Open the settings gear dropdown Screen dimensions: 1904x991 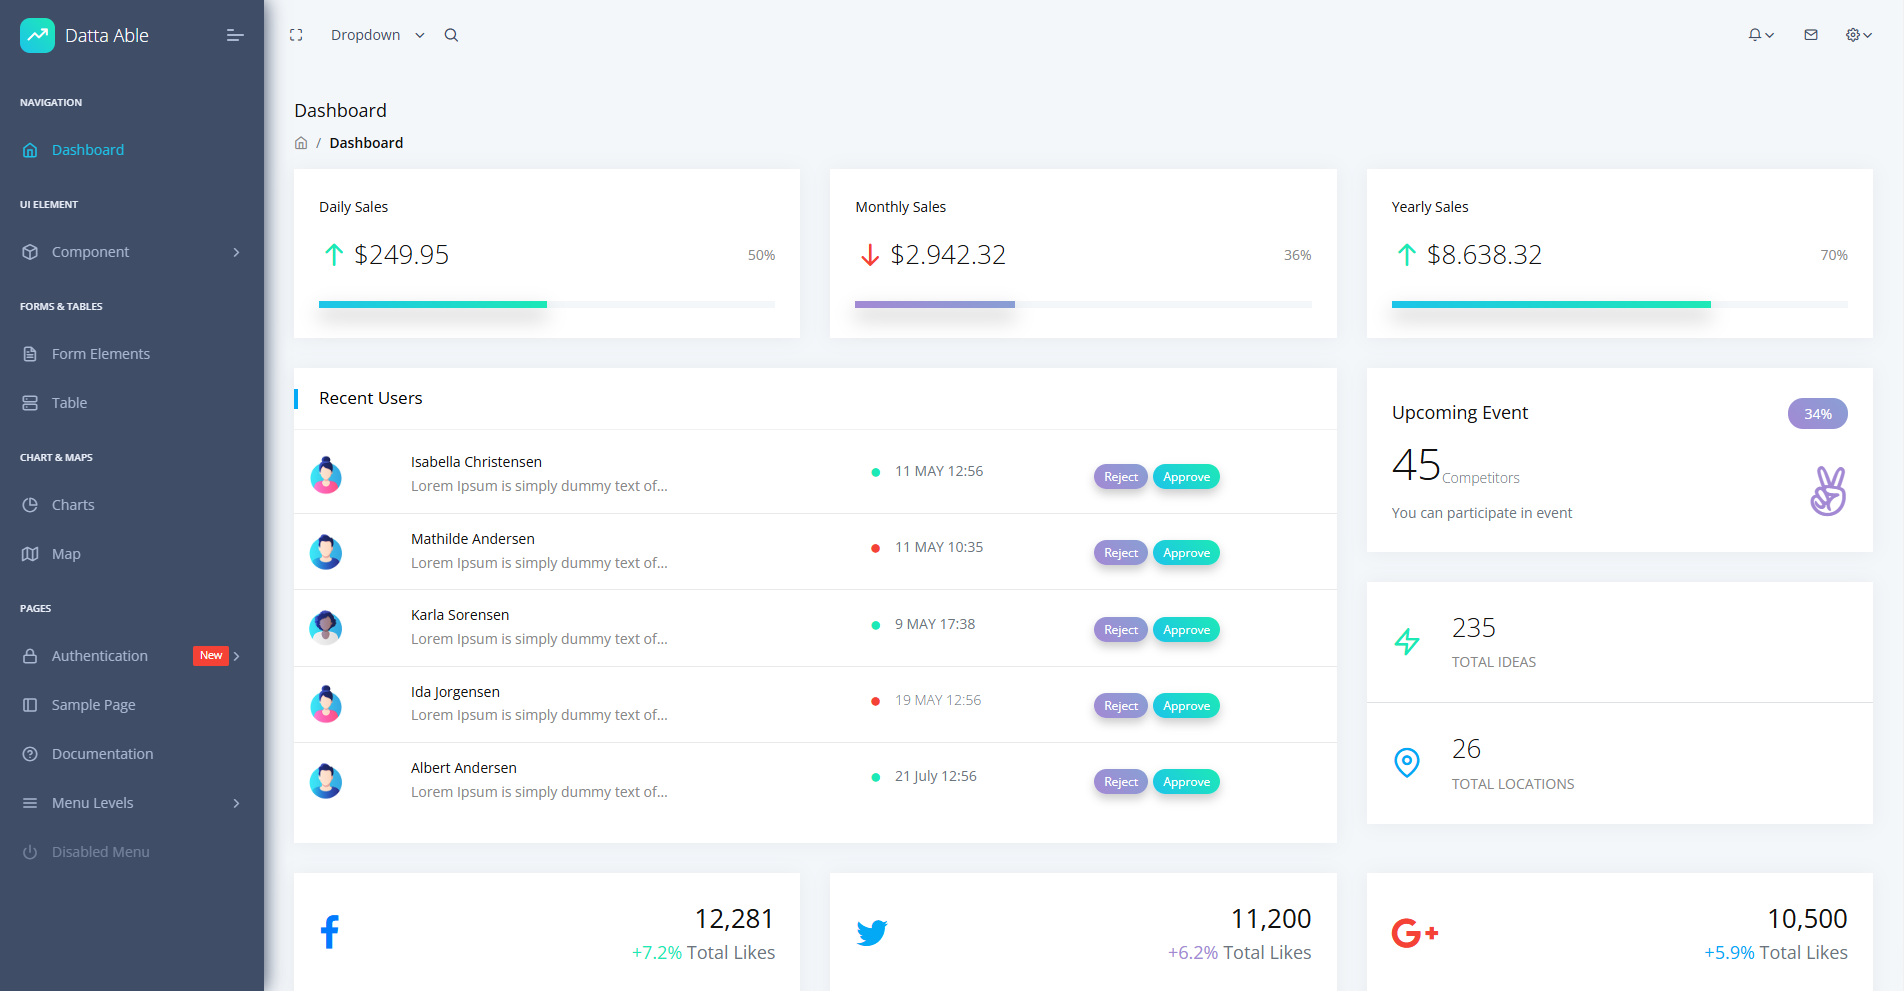[x=1858, y=35]
